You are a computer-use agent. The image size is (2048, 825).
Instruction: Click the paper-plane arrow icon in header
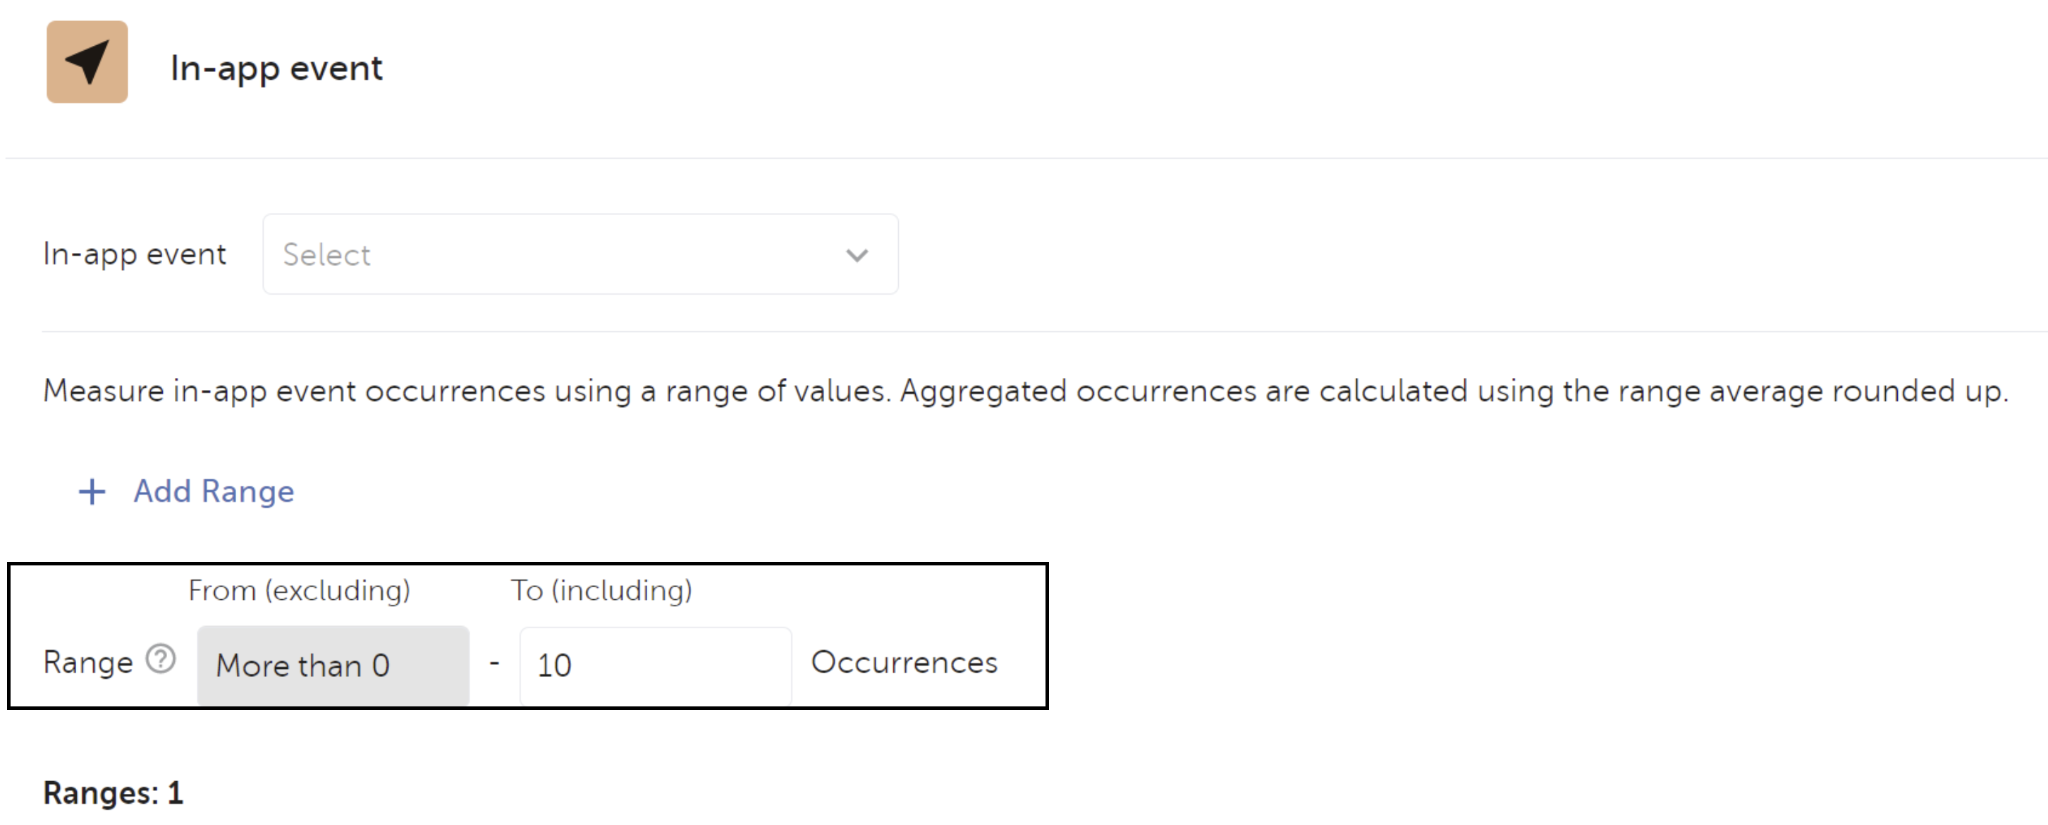point(87,62)
